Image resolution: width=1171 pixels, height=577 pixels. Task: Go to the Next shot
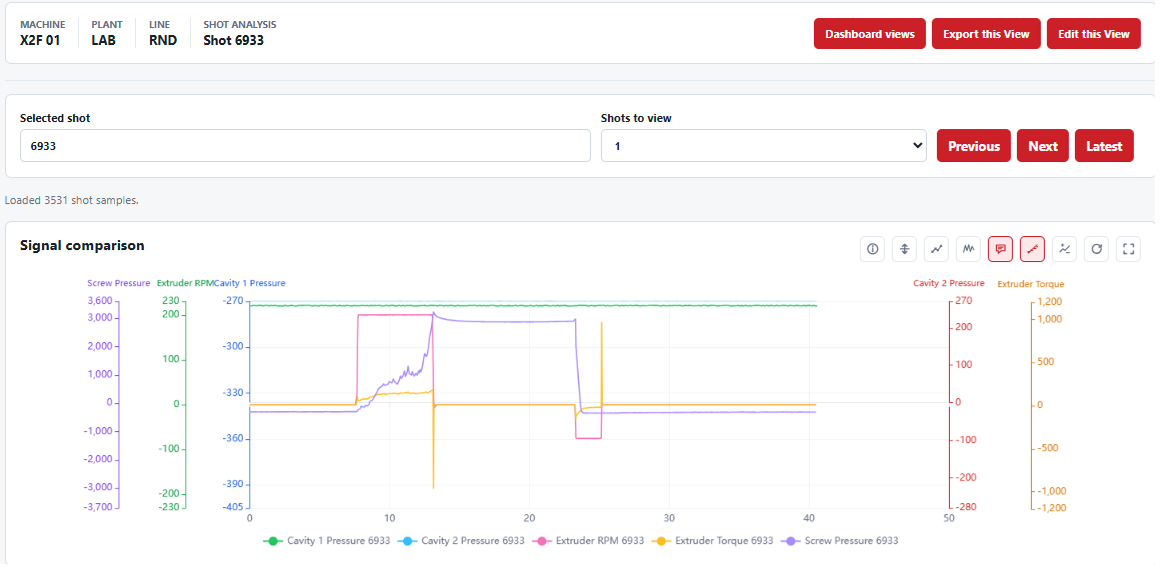tap(1043, 146)
